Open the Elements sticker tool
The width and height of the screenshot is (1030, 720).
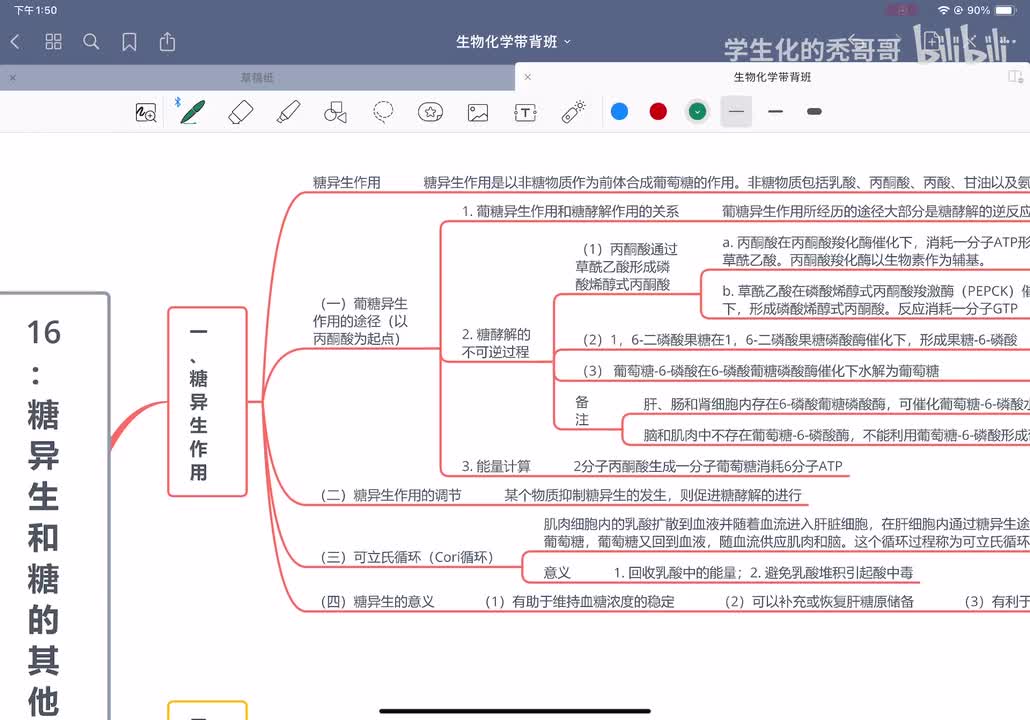430,112
